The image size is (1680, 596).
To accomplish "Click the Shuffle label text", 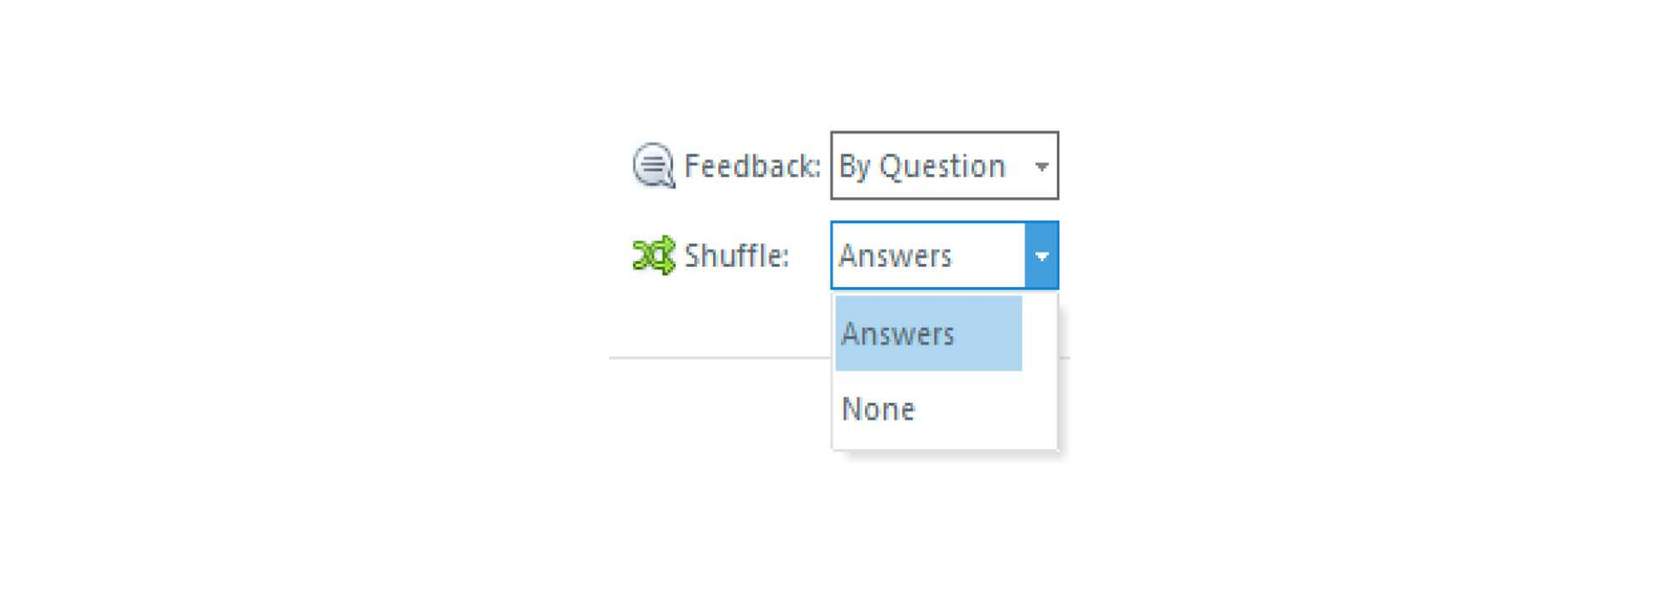I will pyautogui.click(x=736, y=256).
